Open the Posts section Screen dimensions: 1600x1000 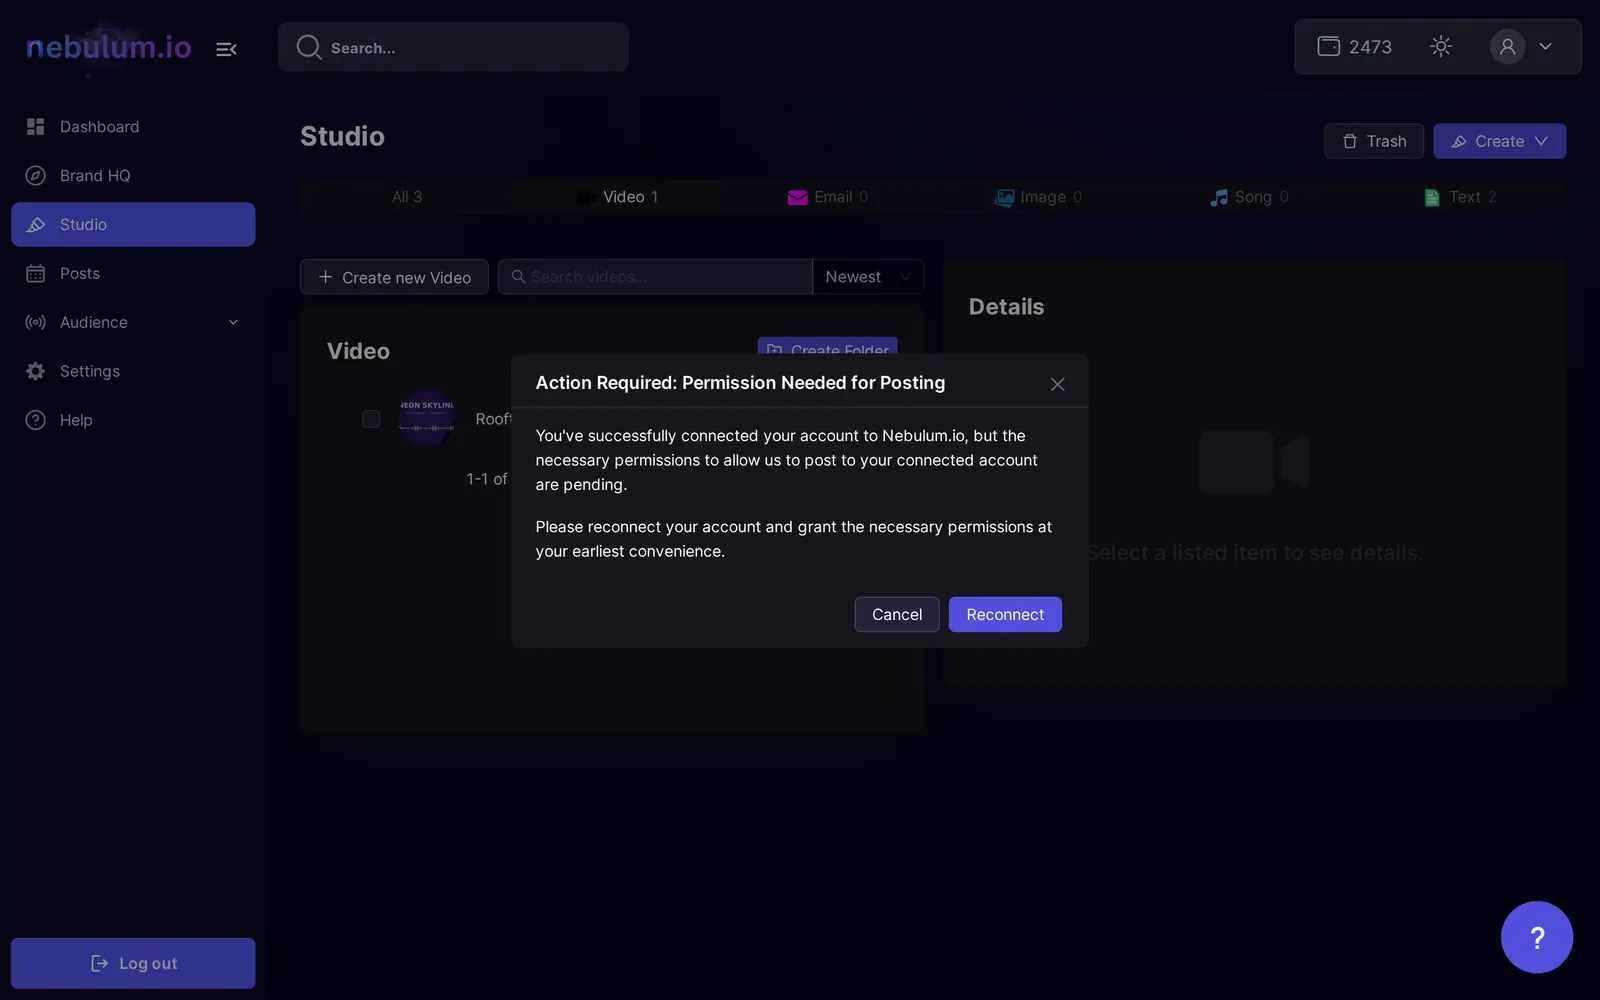pos(133,274)
